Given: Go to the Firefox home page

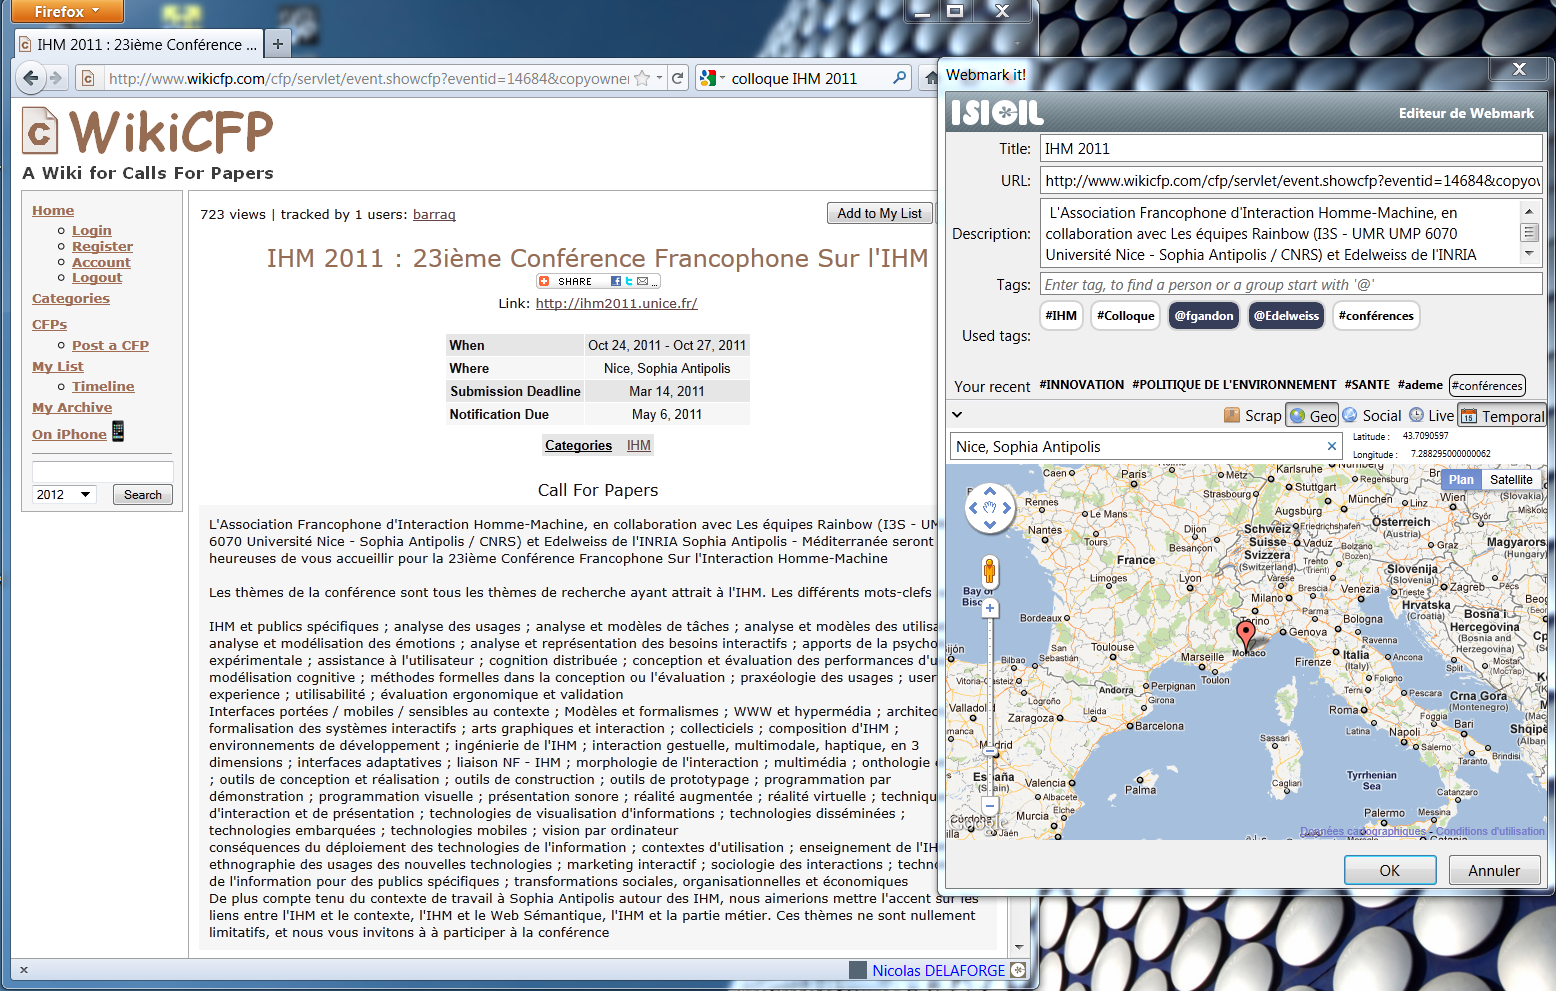Looking at the screenshot, I should (x=930, y=78).
